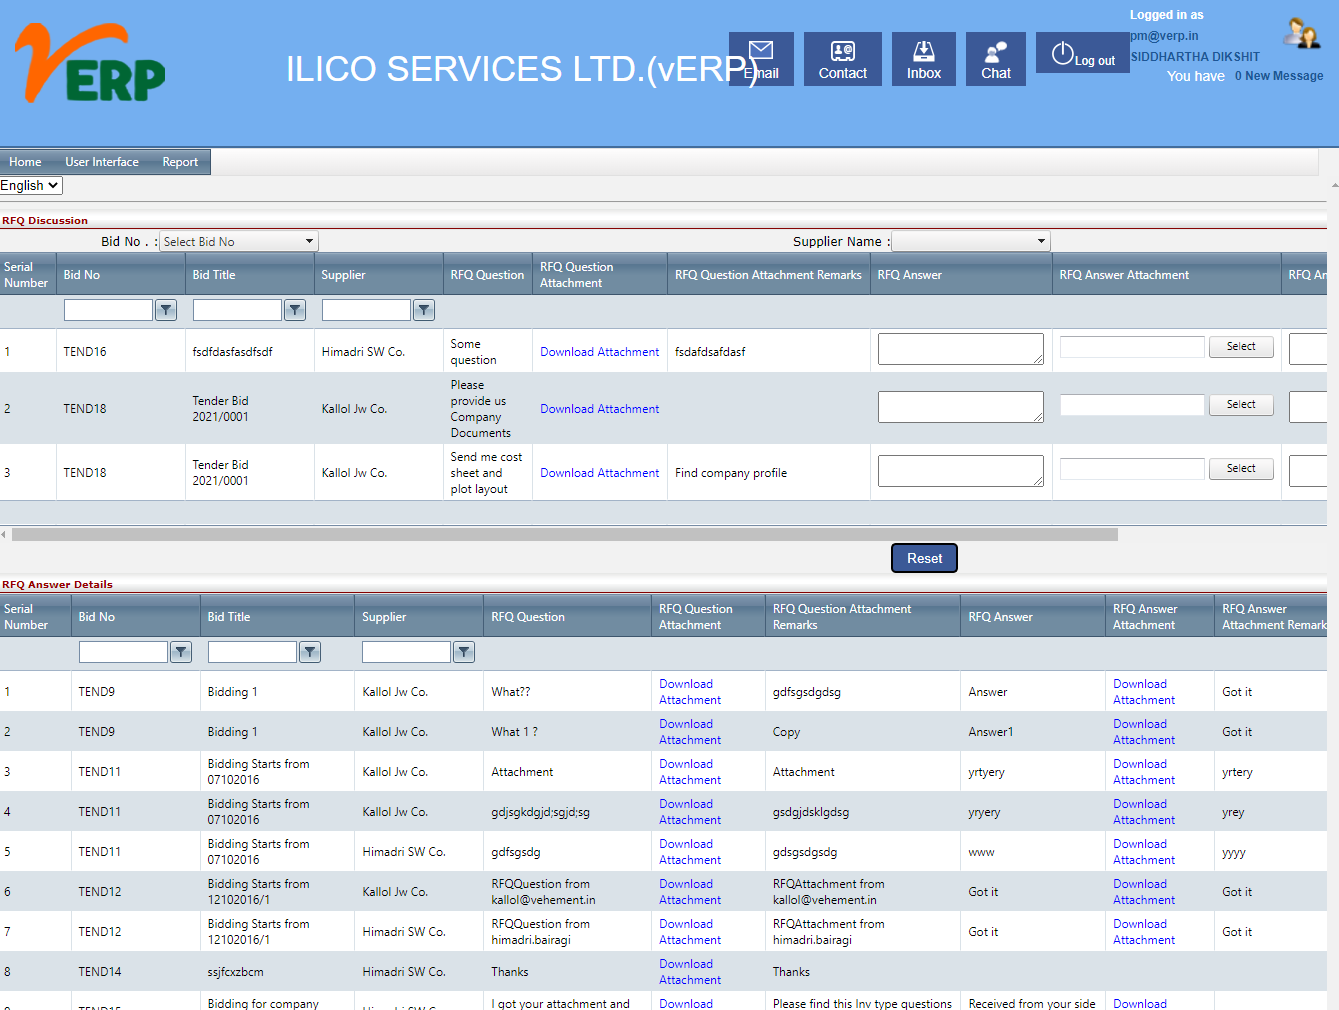The width and height of the screenshot is (1339, 1010).
Task: Click Select button for 'Please provide us' row
Action: click(x=1241, y=404)
